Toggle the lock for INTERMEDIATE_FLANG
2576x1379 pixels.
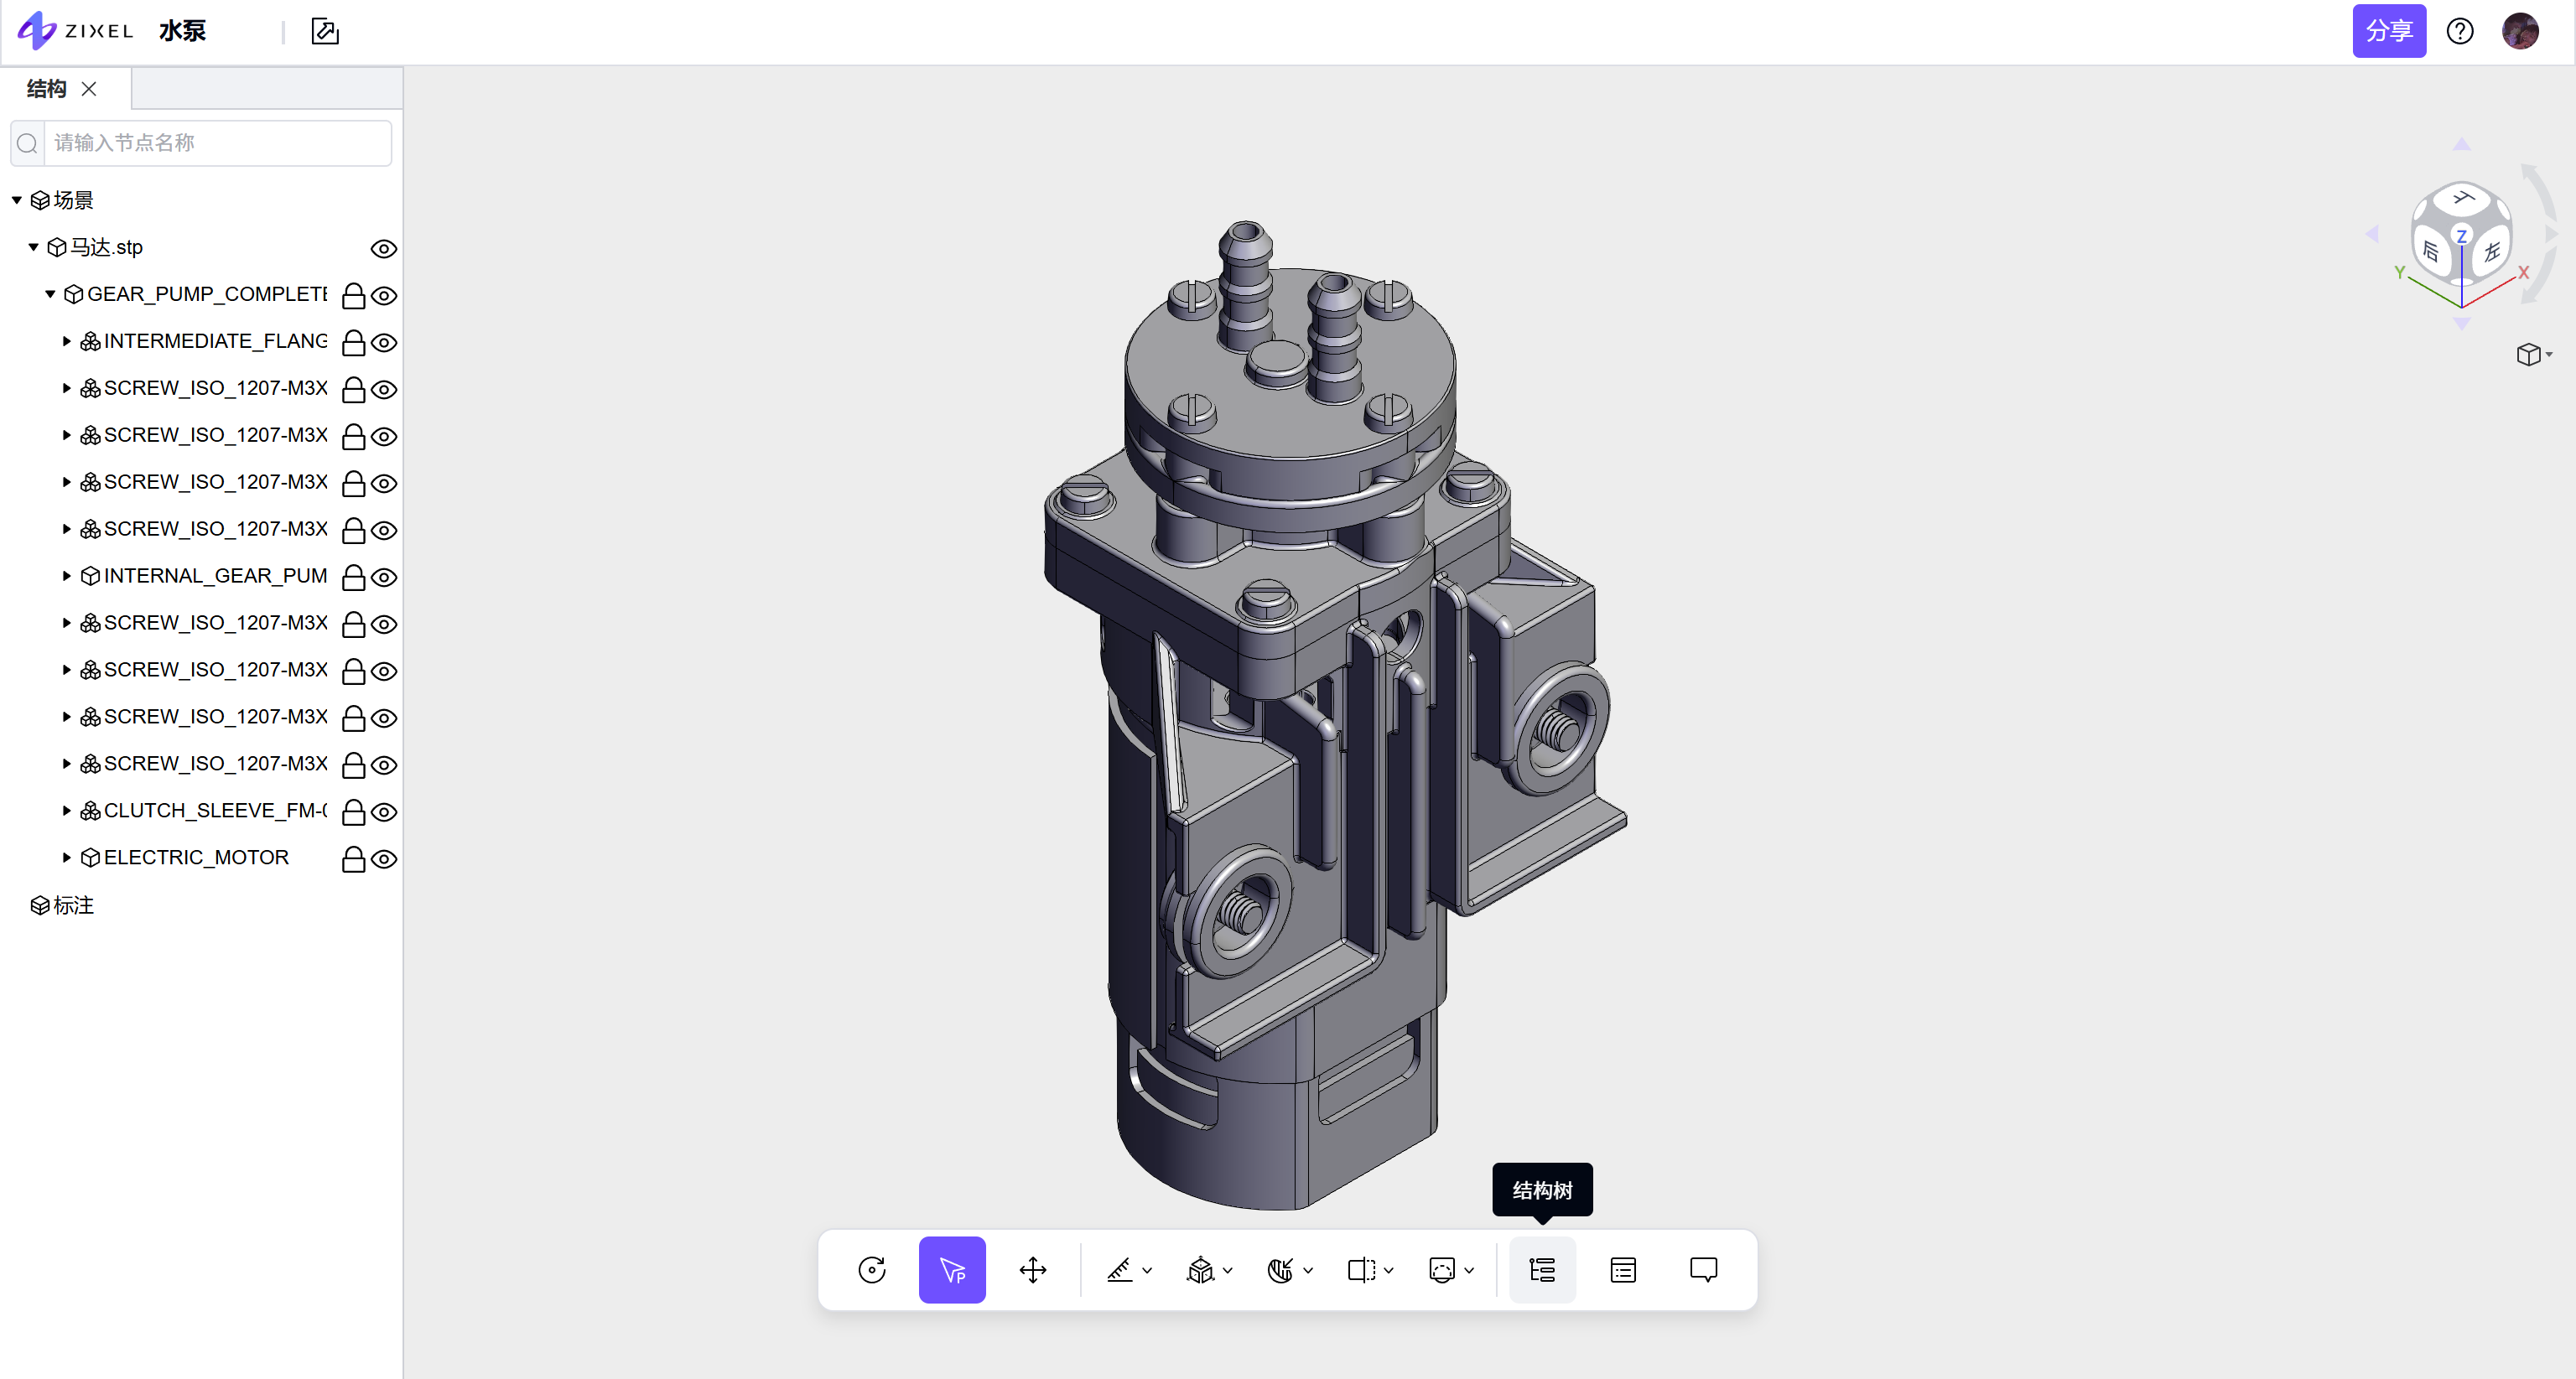[x=353, y=342]
